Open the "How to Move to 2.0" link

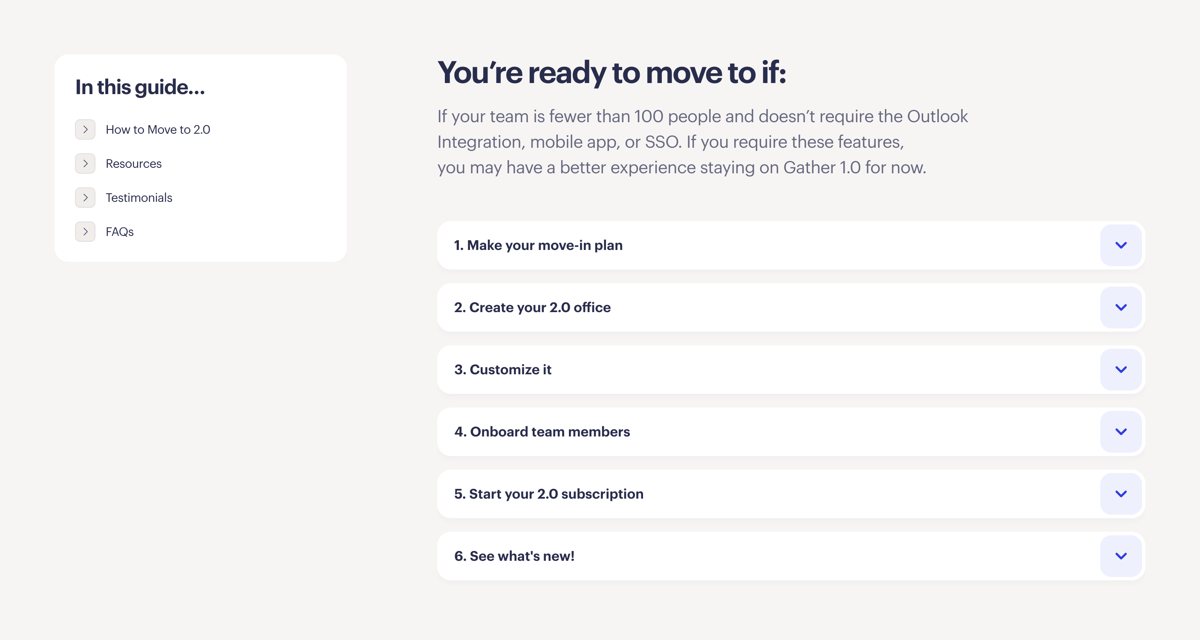coord(158,129)
